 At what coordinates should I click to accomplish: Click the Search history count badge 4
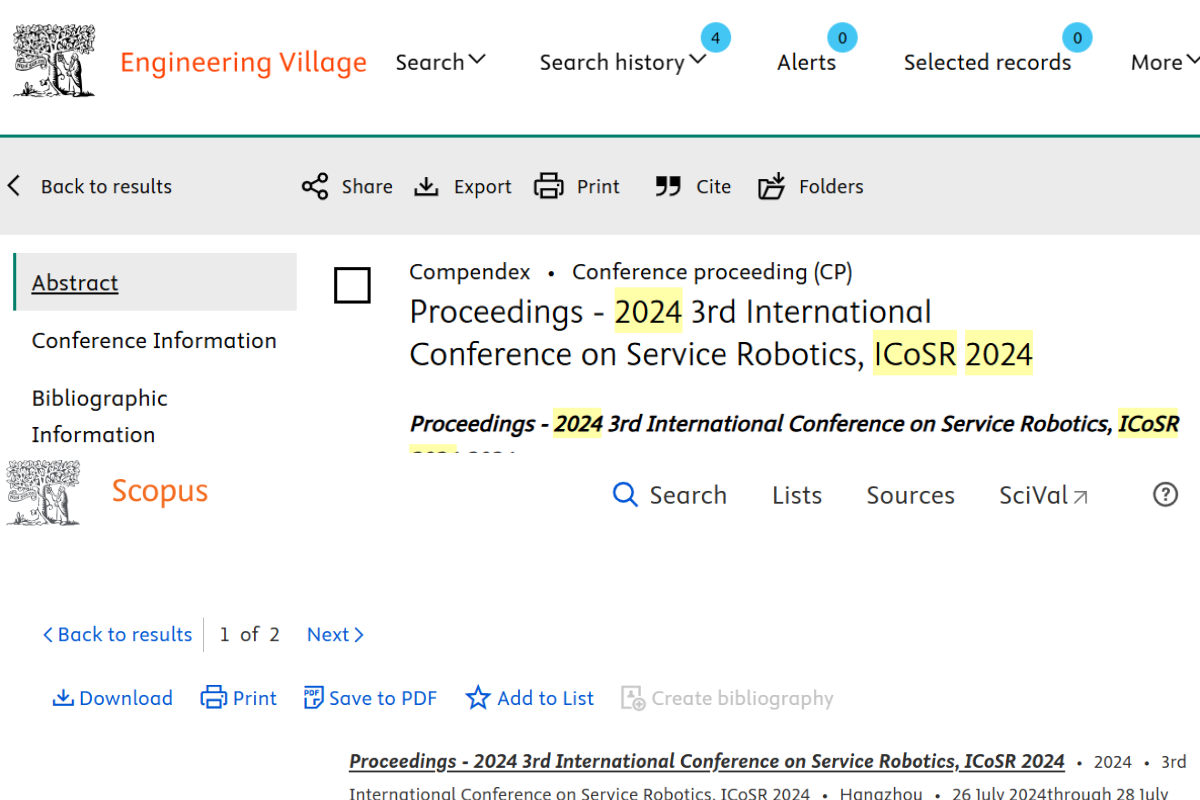pyautogui.click(x=715, y=39)
